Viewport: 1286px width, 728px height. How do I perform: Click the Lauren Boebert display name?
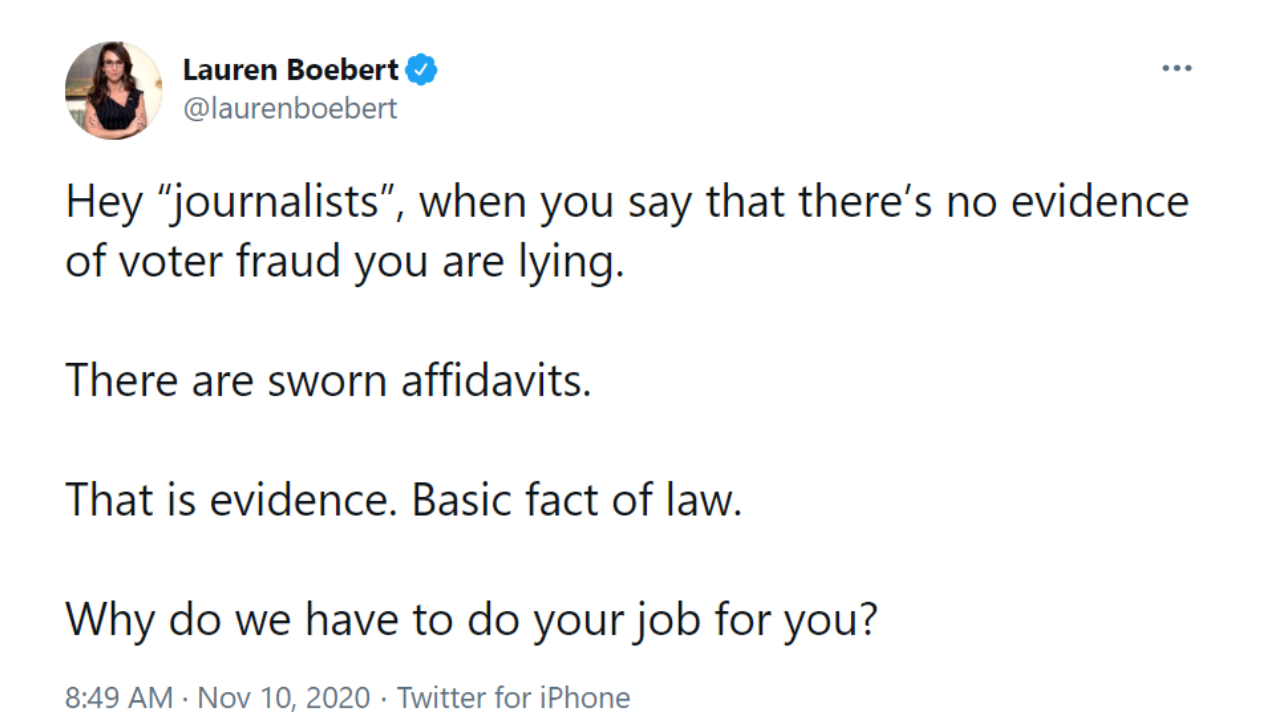click(291, 71)
